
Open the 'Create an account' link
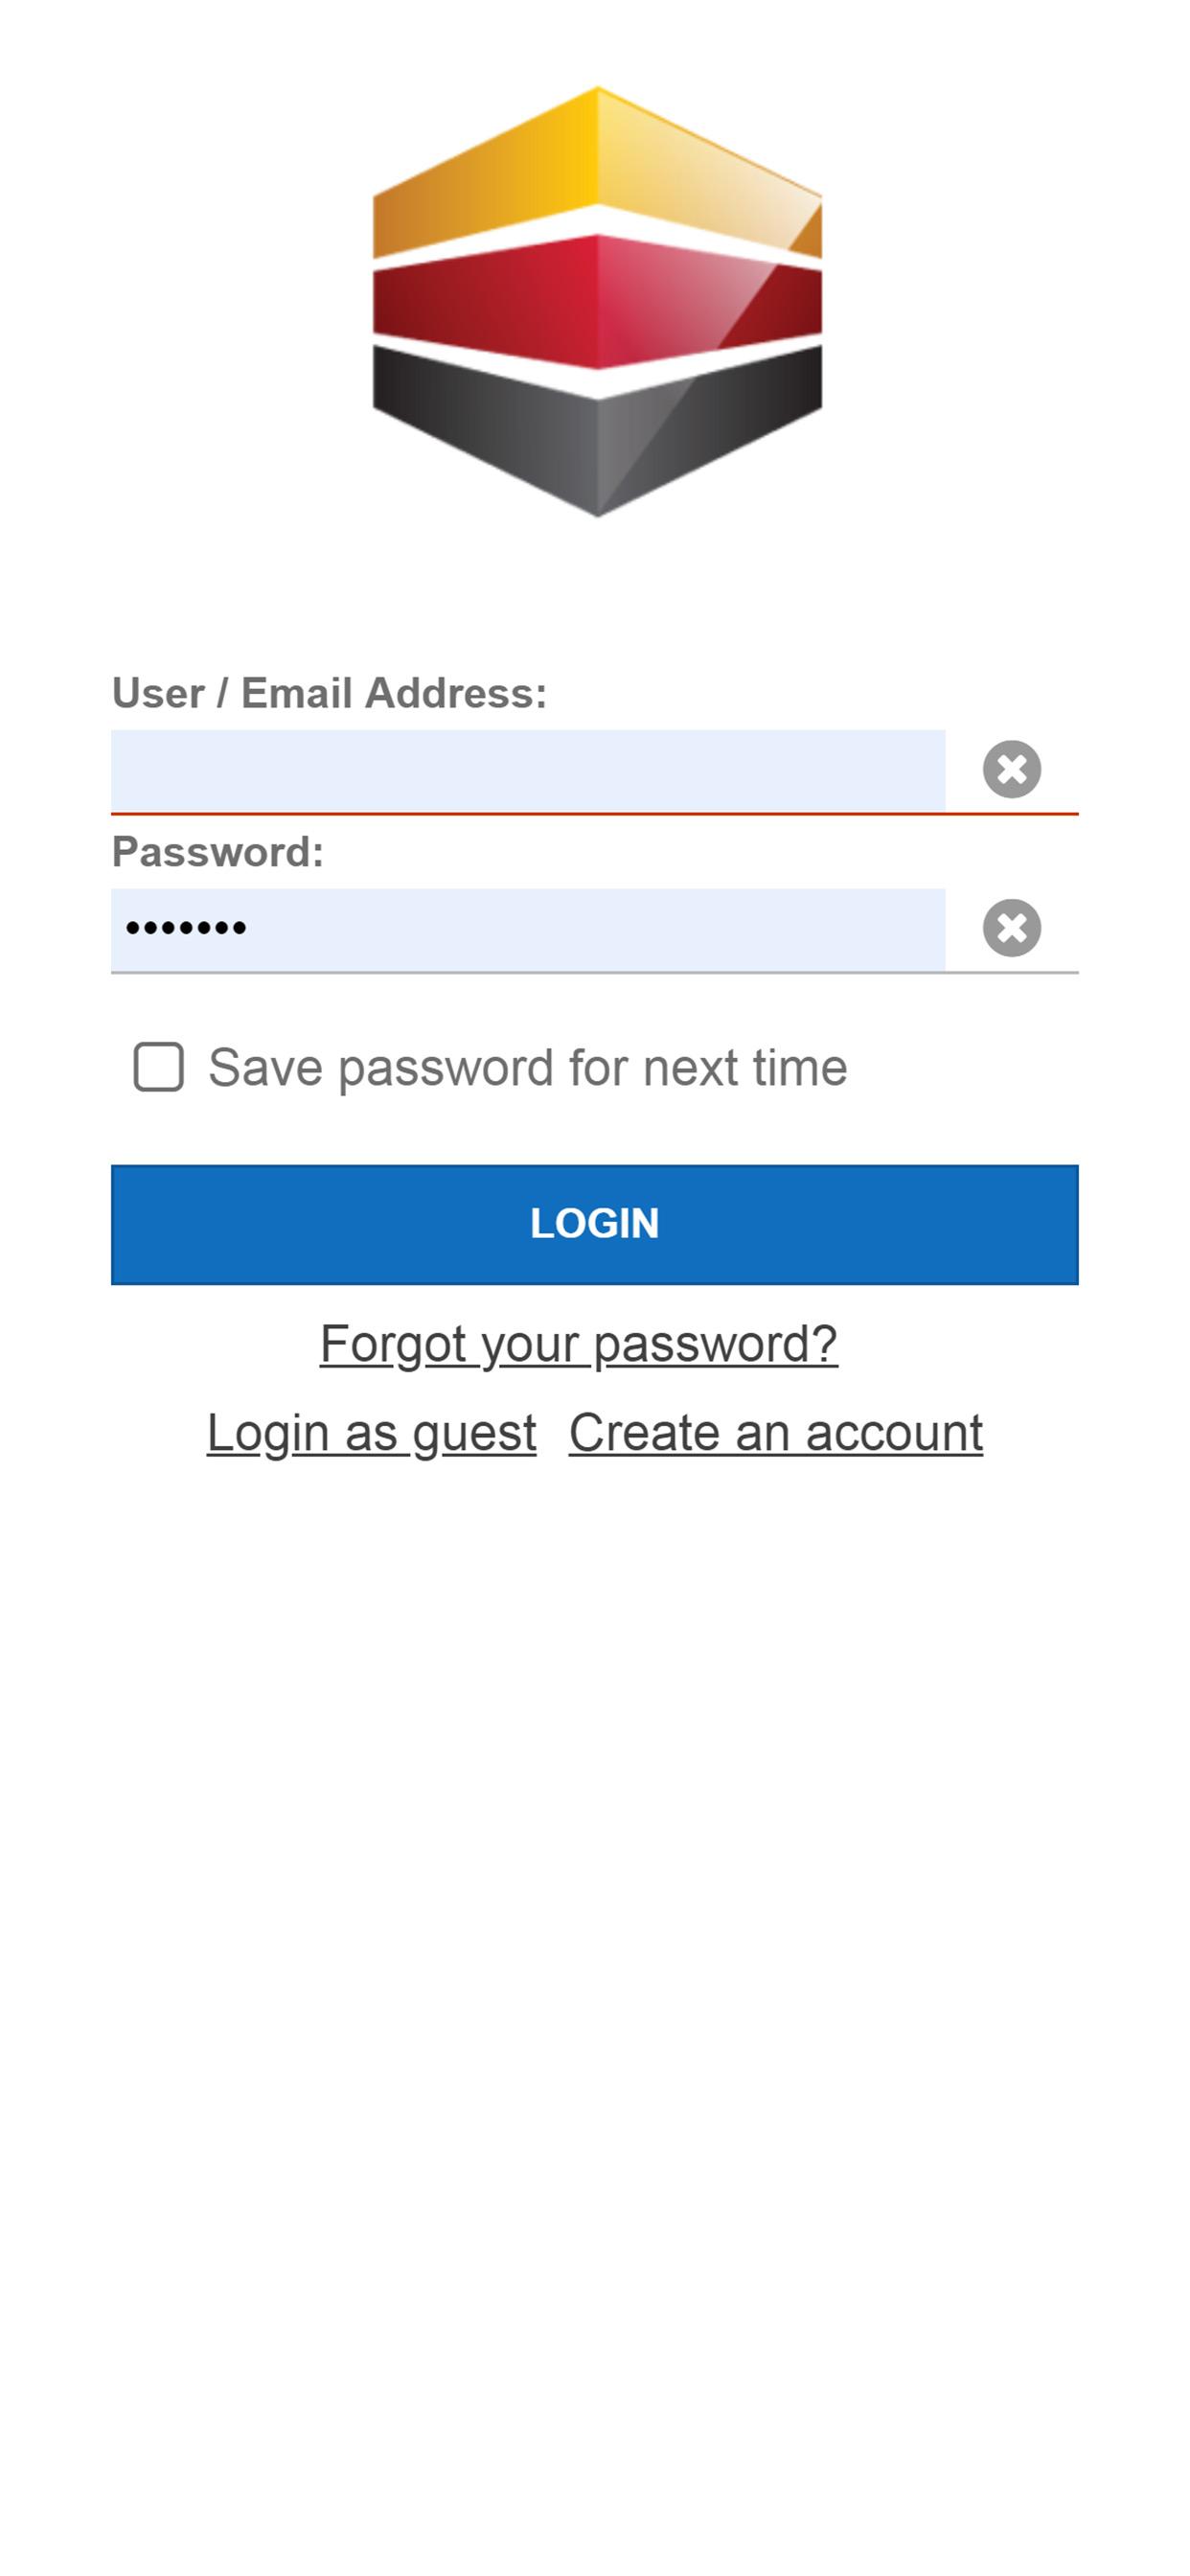click(775, 1432)
